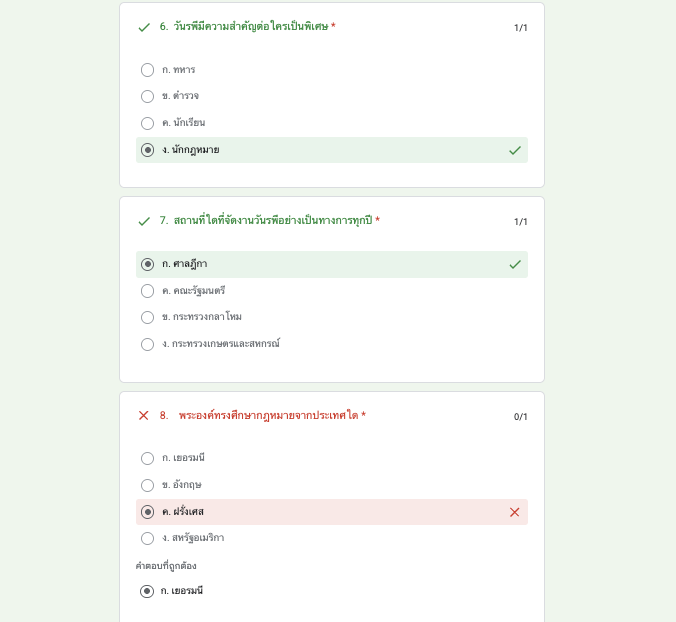Click green checkmark icon beside question 6 title
This screenshot has width=676, height=622.
pyautogui.click(x=144, y=27)
